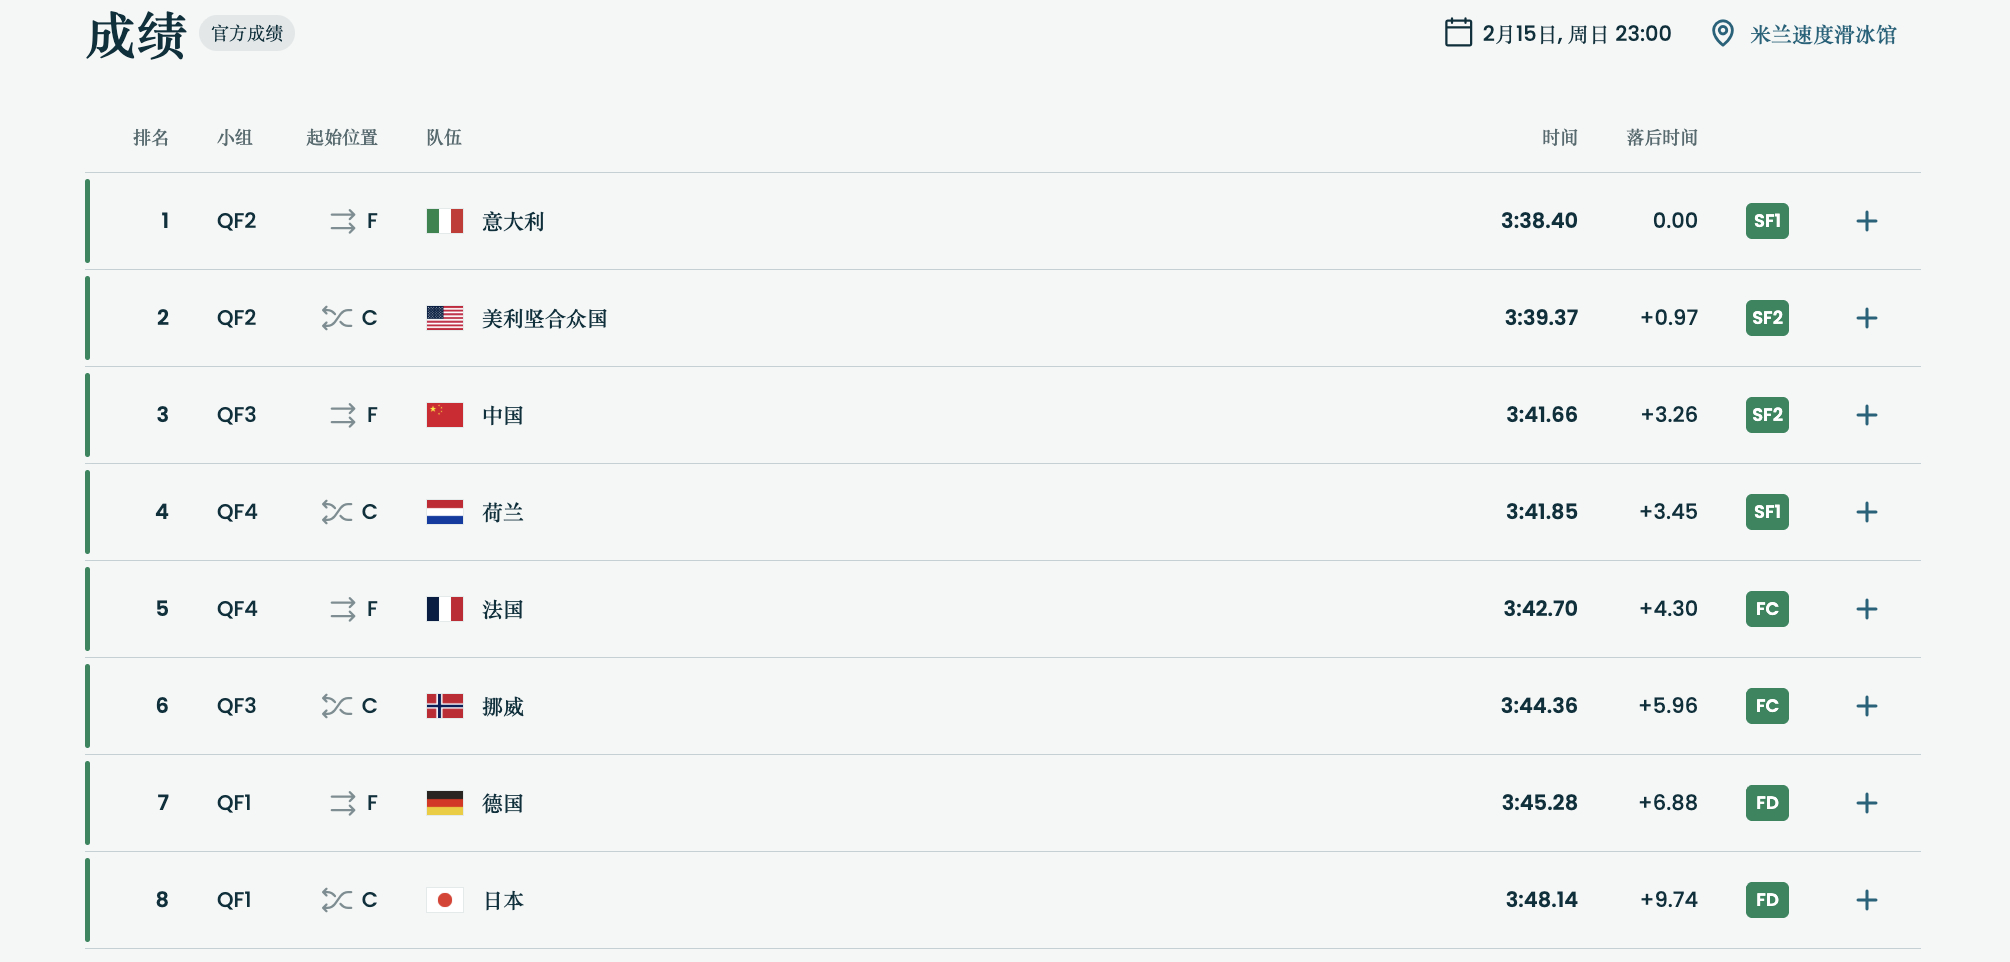Click the Norway flag icon
The image size is (2010, 962).
[444, 706]
